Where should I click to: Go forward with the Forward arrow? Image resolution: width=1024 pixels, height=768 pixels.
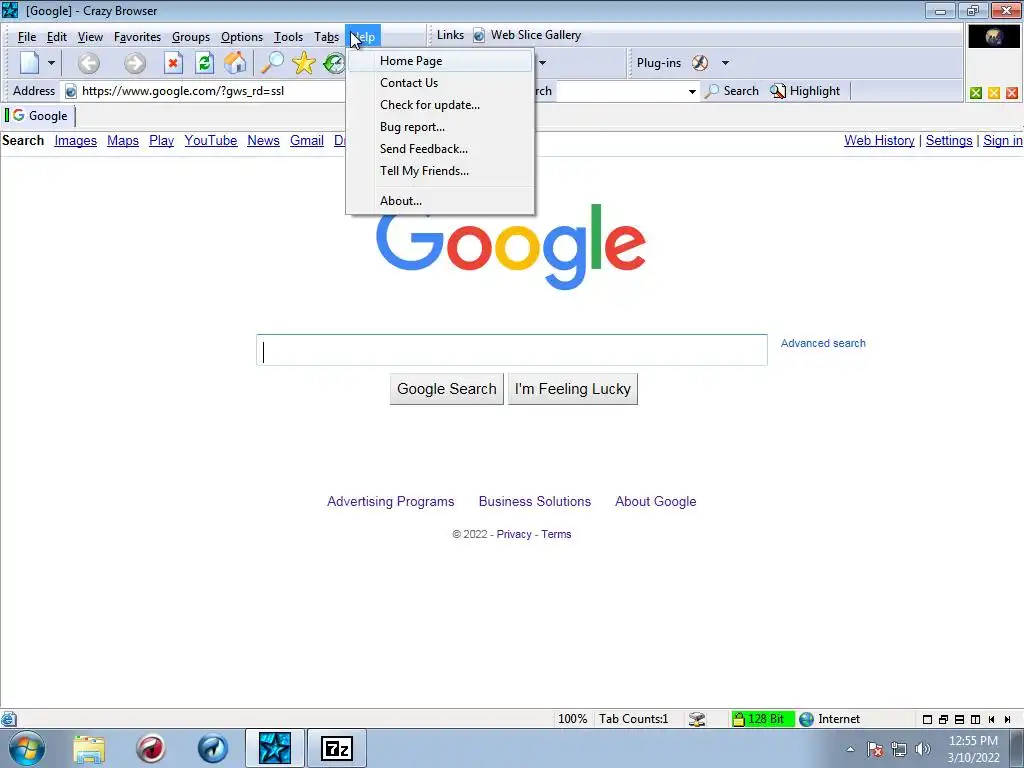[135, 63]
